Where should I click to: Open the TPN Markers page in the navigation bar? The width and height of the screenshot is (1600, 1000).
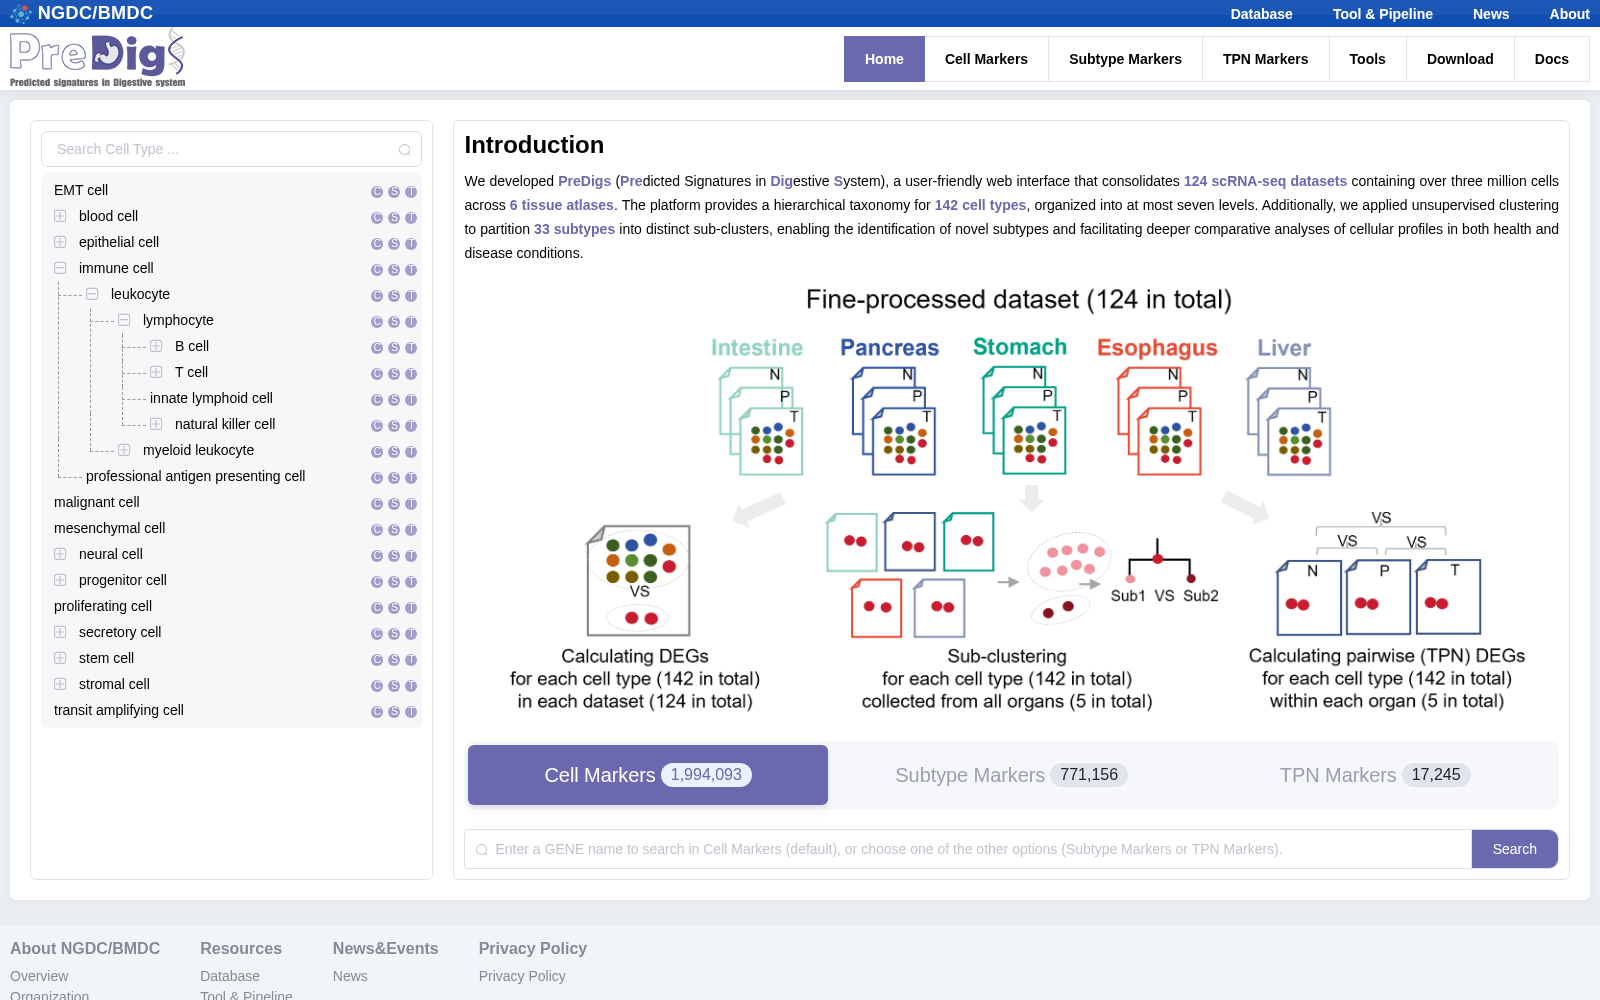point(1265,59)
